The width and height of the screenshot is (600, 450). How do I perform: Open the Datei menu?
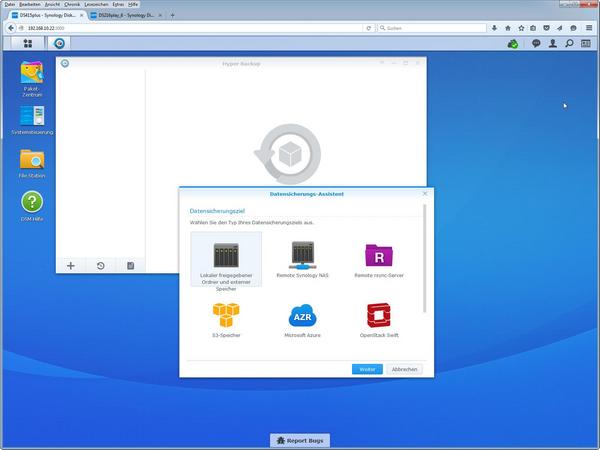coord(10,4)
